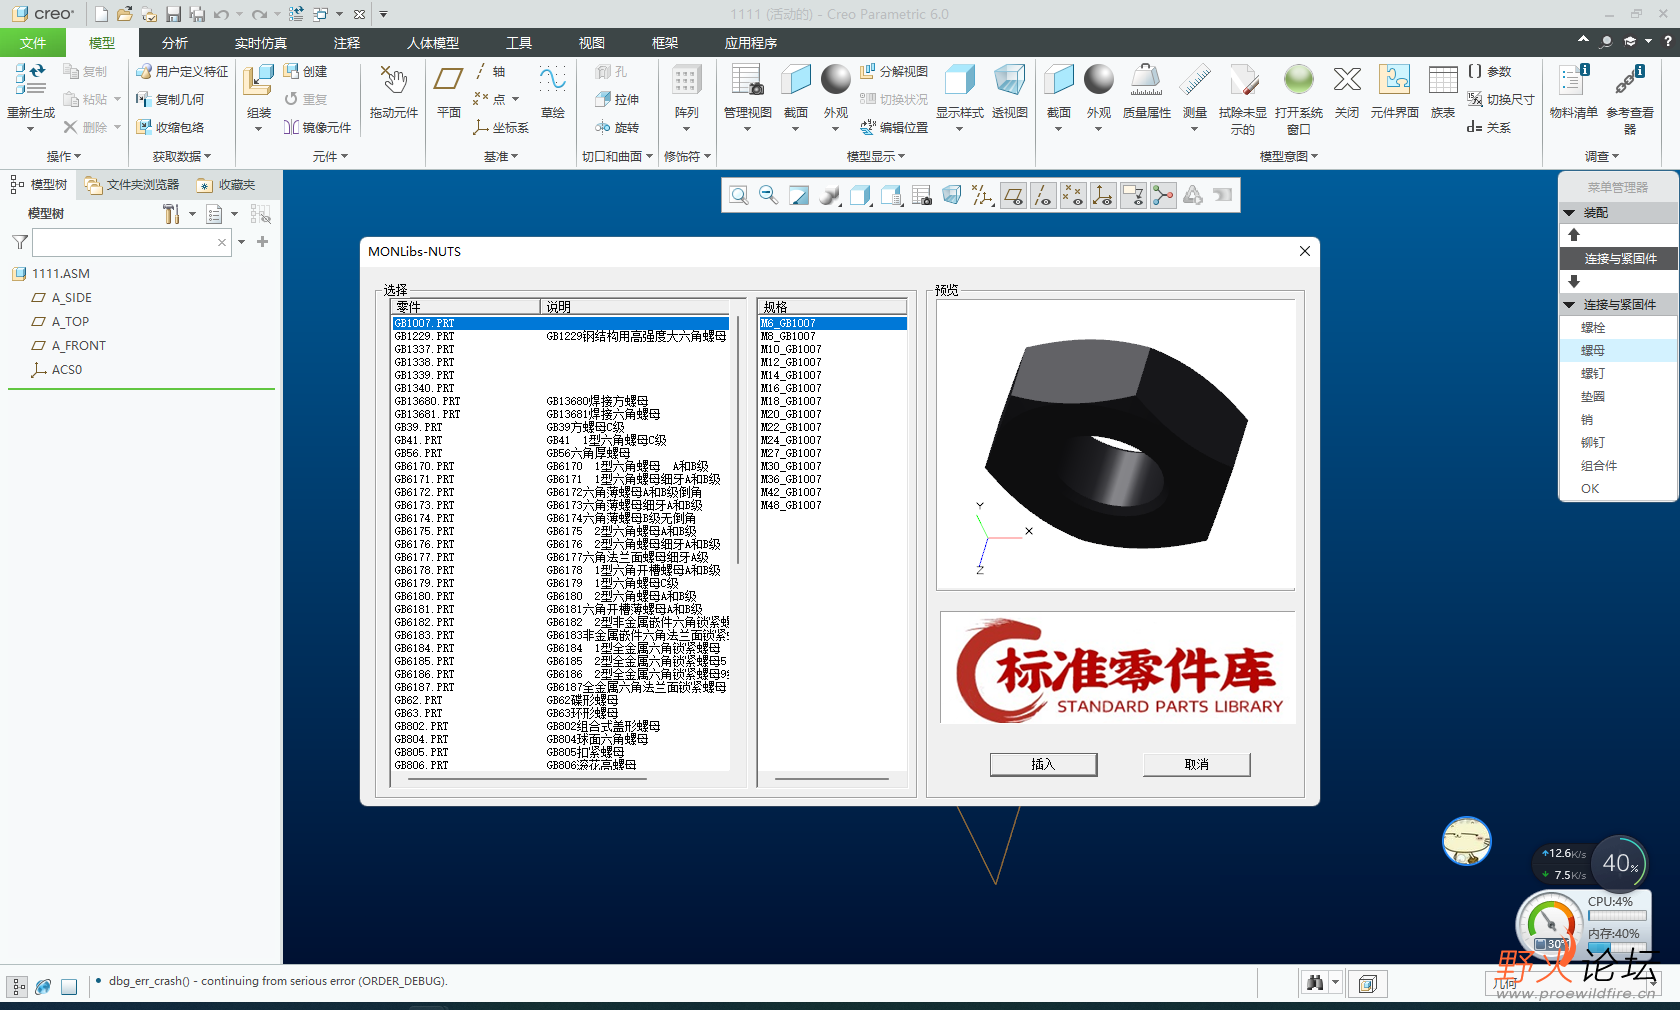Expand the 调查 (Investigate) group dropdown
This screenshot has height=1010, width=1680.
click(1602, 156)
